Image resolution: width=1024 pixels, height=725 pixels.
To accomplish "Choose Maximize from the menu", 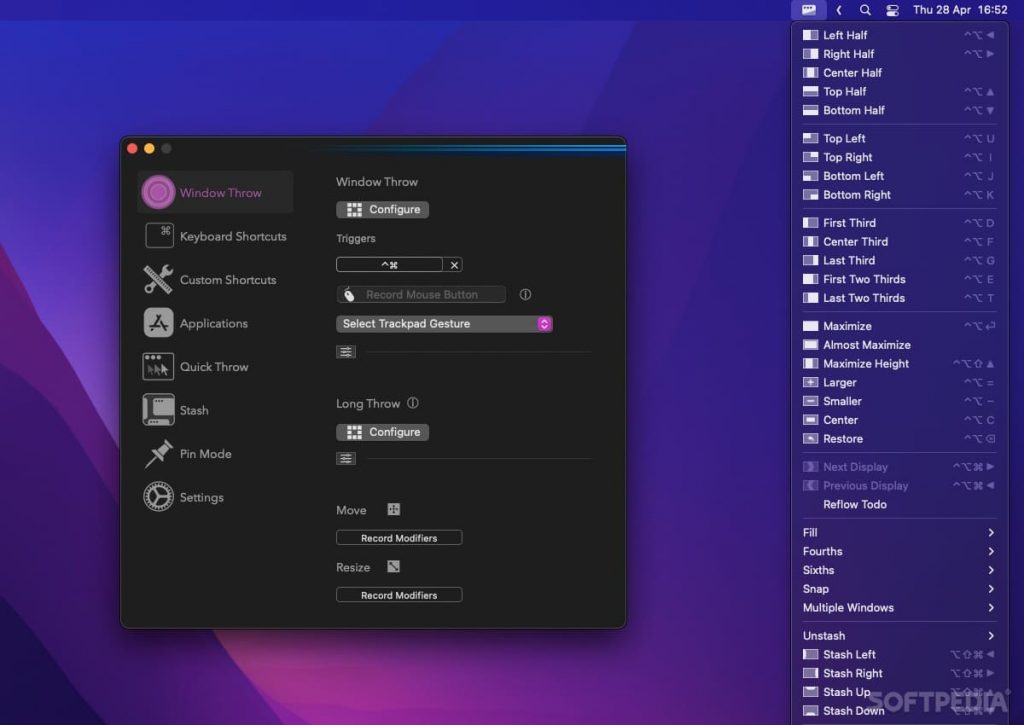I will 836,325.
